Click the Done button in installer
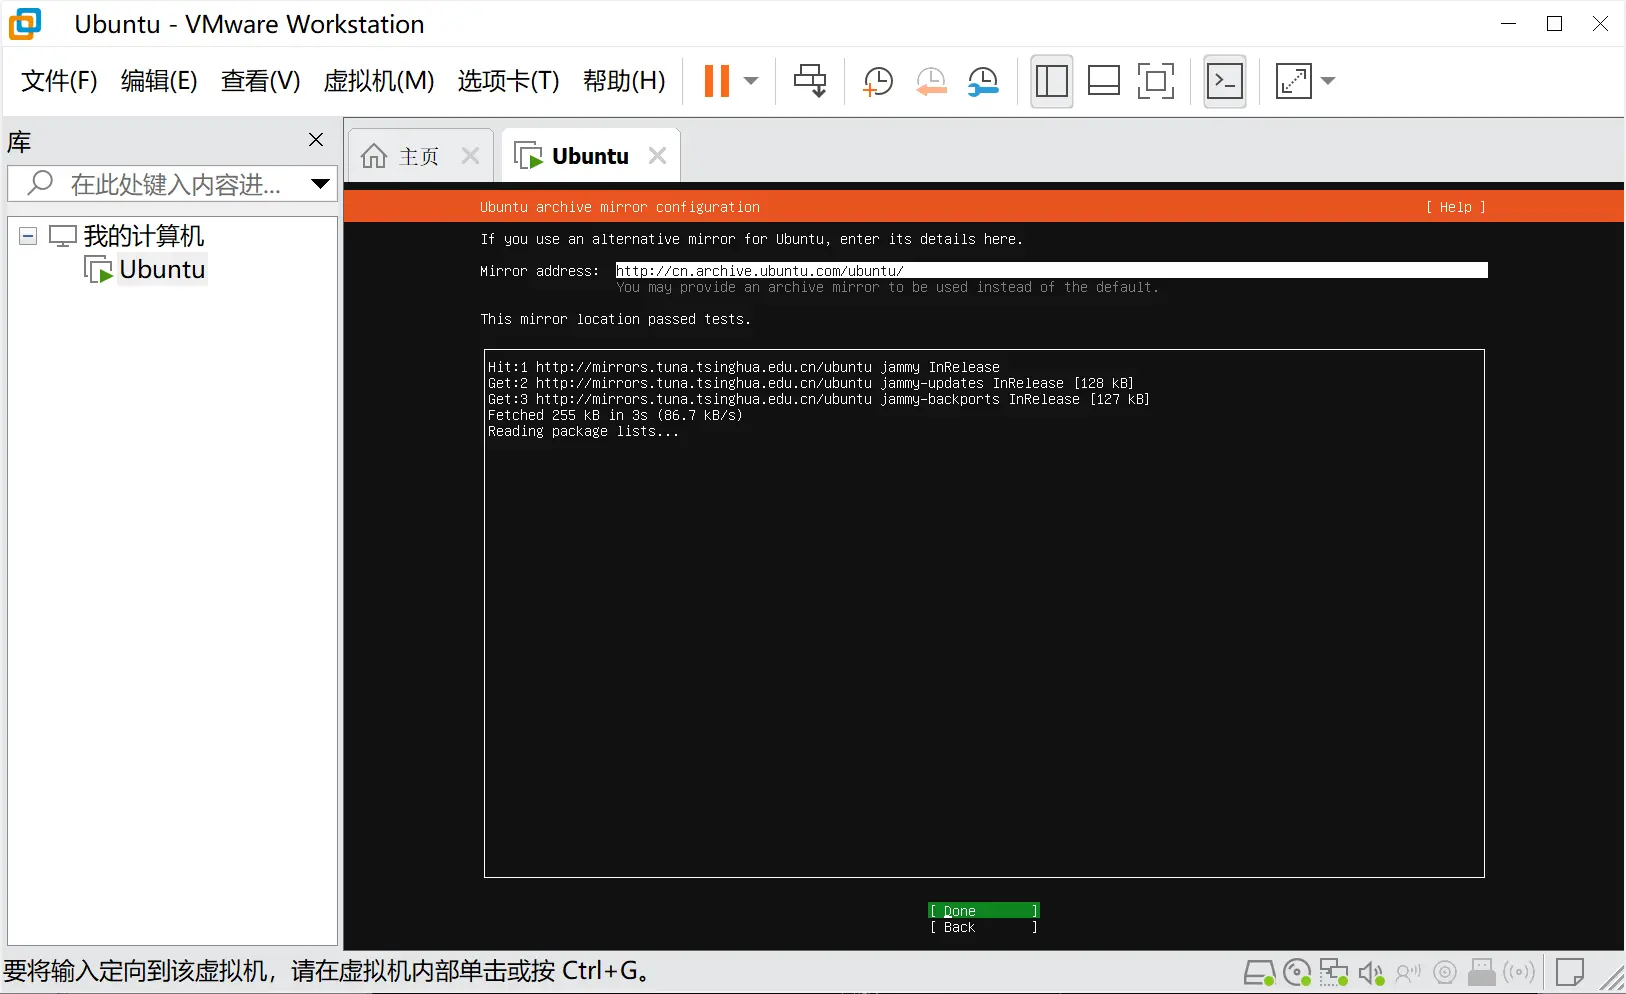Screen dimensions: 1626x994 click(x=984, y=911)
